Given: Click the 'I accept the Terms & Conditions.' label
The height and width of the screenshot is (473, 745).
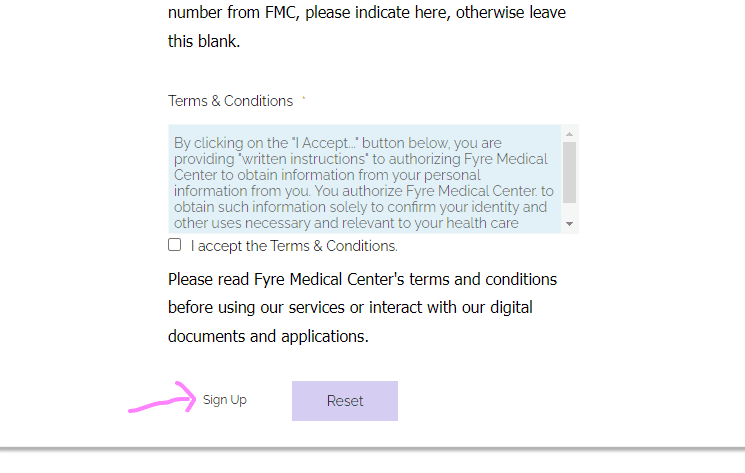Looking at the screenshot, I should 294,246.
